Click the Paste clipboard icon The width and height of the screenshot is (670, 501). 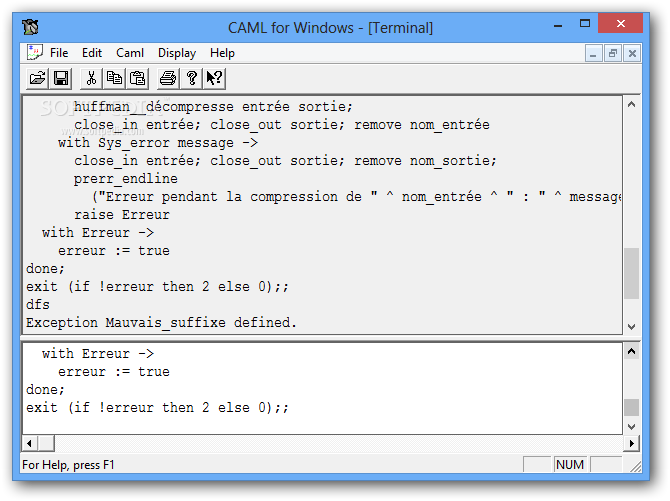(137, 78)
